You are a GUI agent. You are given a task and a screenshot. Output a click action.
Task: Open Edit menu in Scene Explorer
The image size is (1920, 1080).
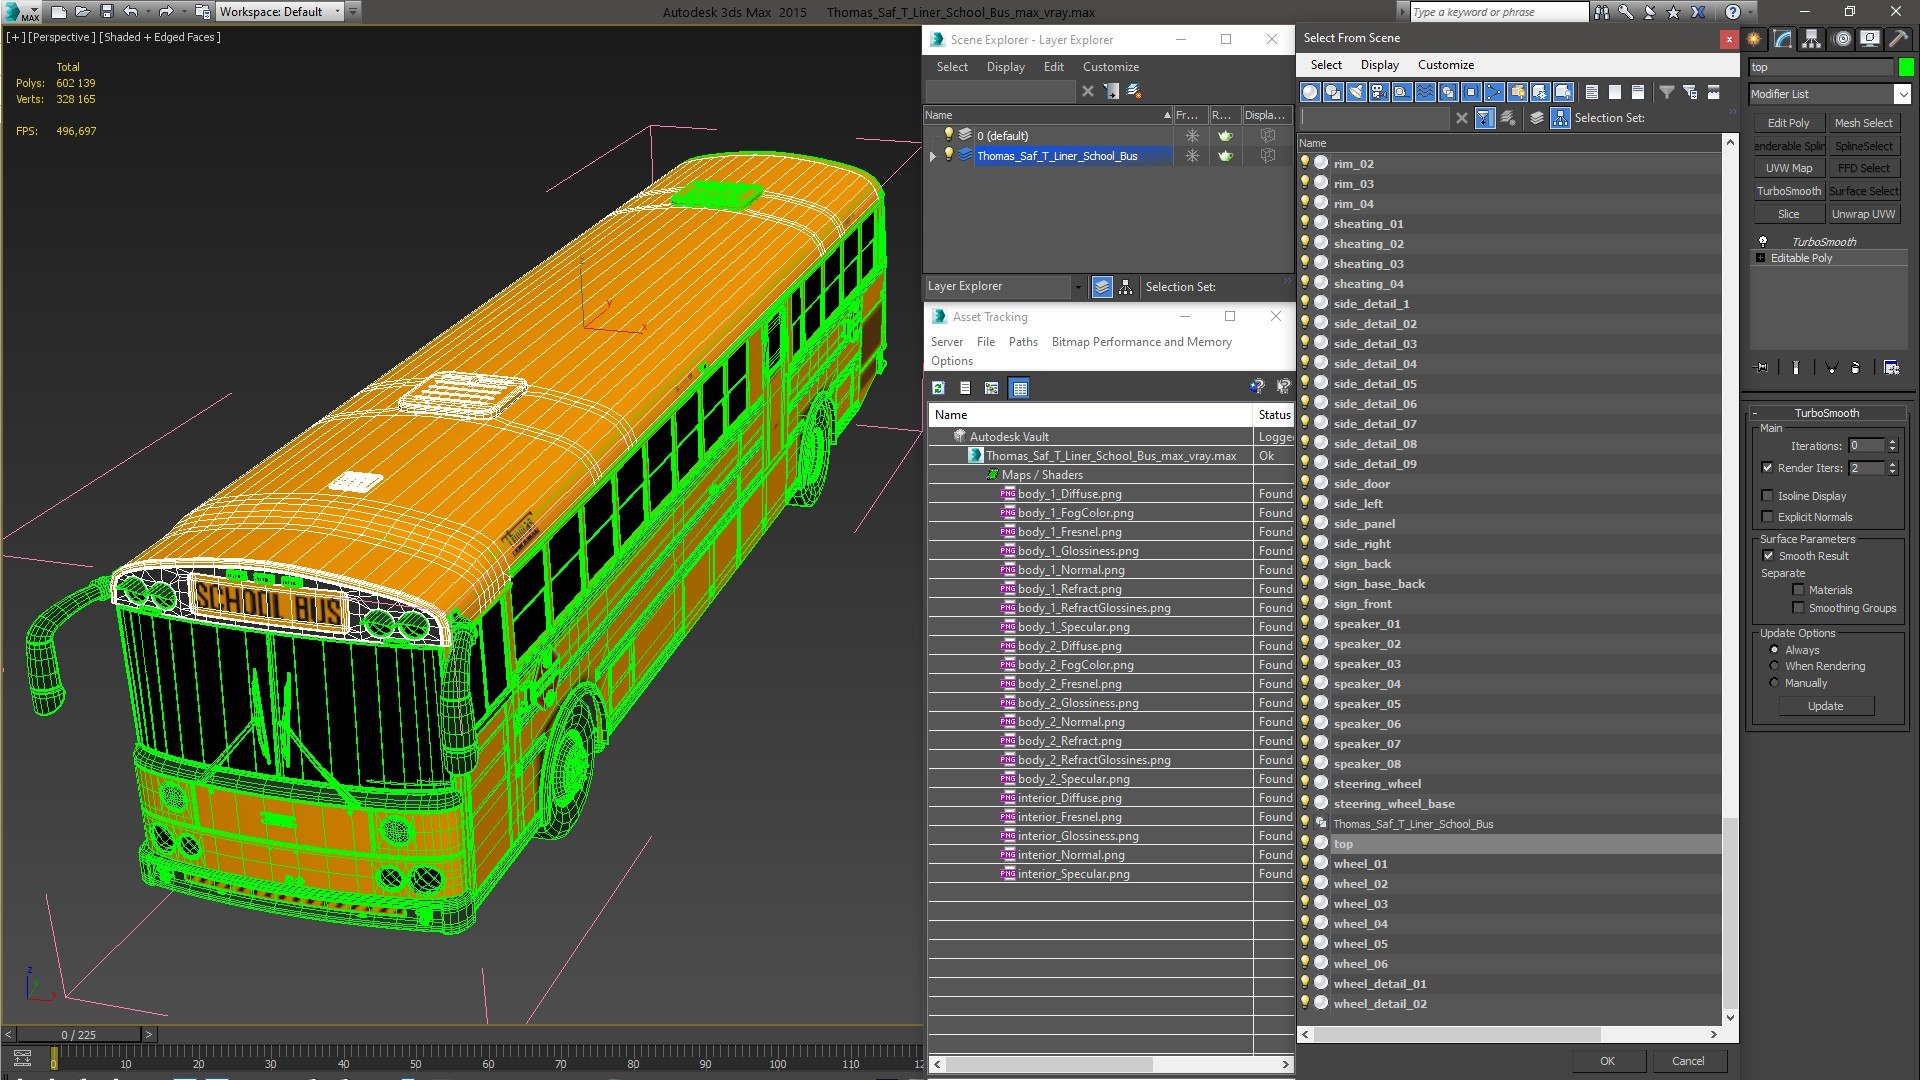pyautogui.click(x=1053, y=67)
